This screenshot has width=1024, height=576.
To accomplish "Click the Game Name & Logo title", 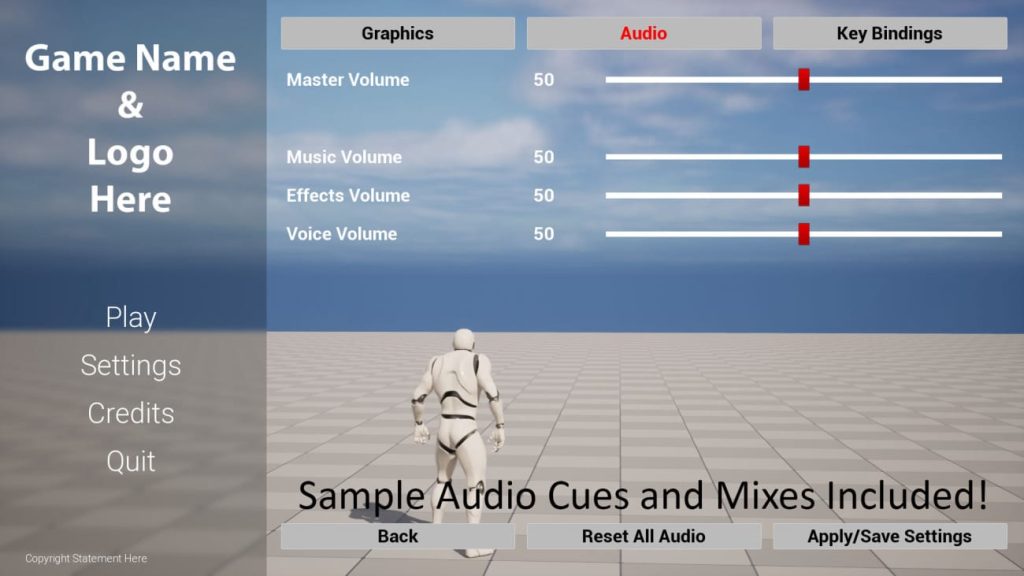I will point(131,128).
